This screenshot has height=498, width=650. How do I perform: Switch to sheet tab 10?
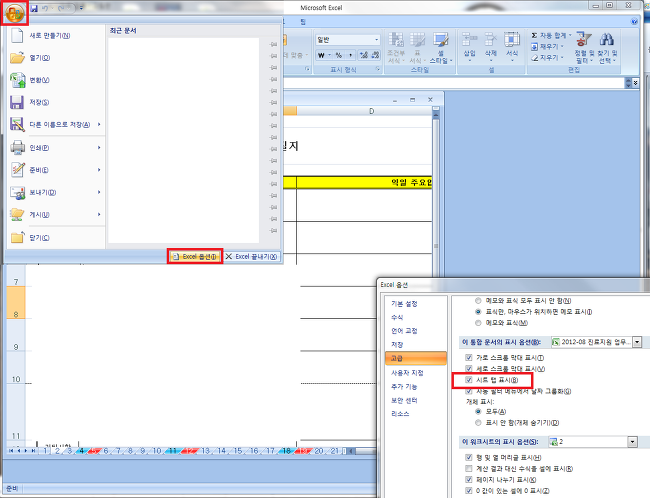(x=157, y=451)
